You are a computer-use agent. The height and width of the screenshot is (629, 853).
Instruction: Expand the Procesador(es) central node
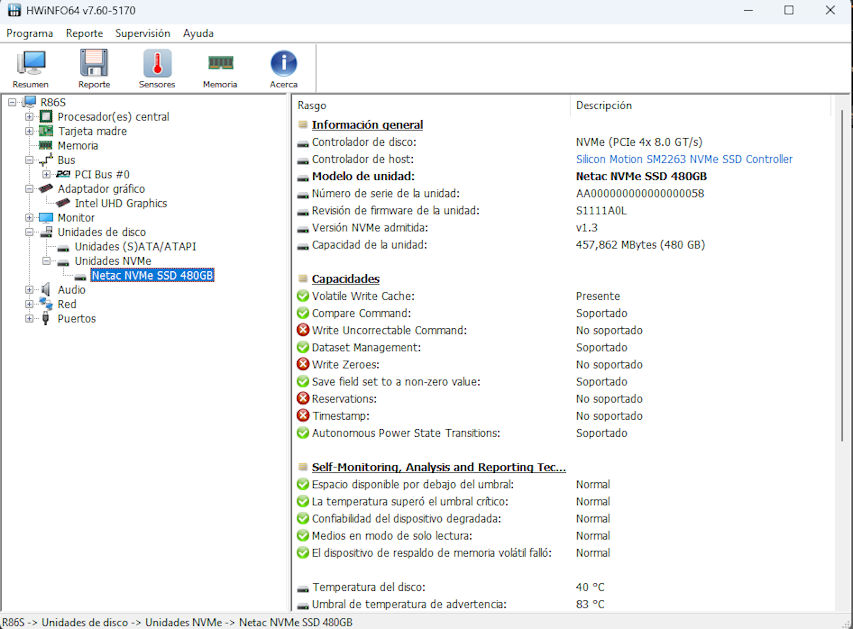tap(29, 116)
